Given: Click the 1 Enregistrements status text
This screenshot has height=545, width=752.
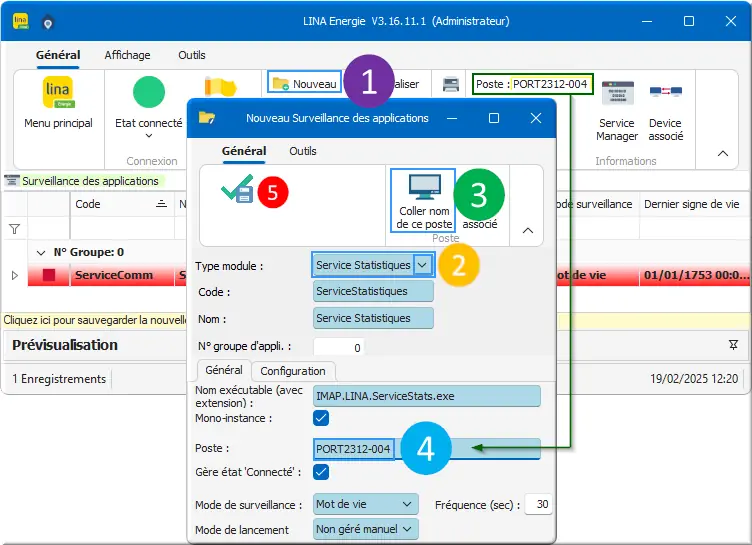Looking at the screenshot, I should tap(59, 379).
